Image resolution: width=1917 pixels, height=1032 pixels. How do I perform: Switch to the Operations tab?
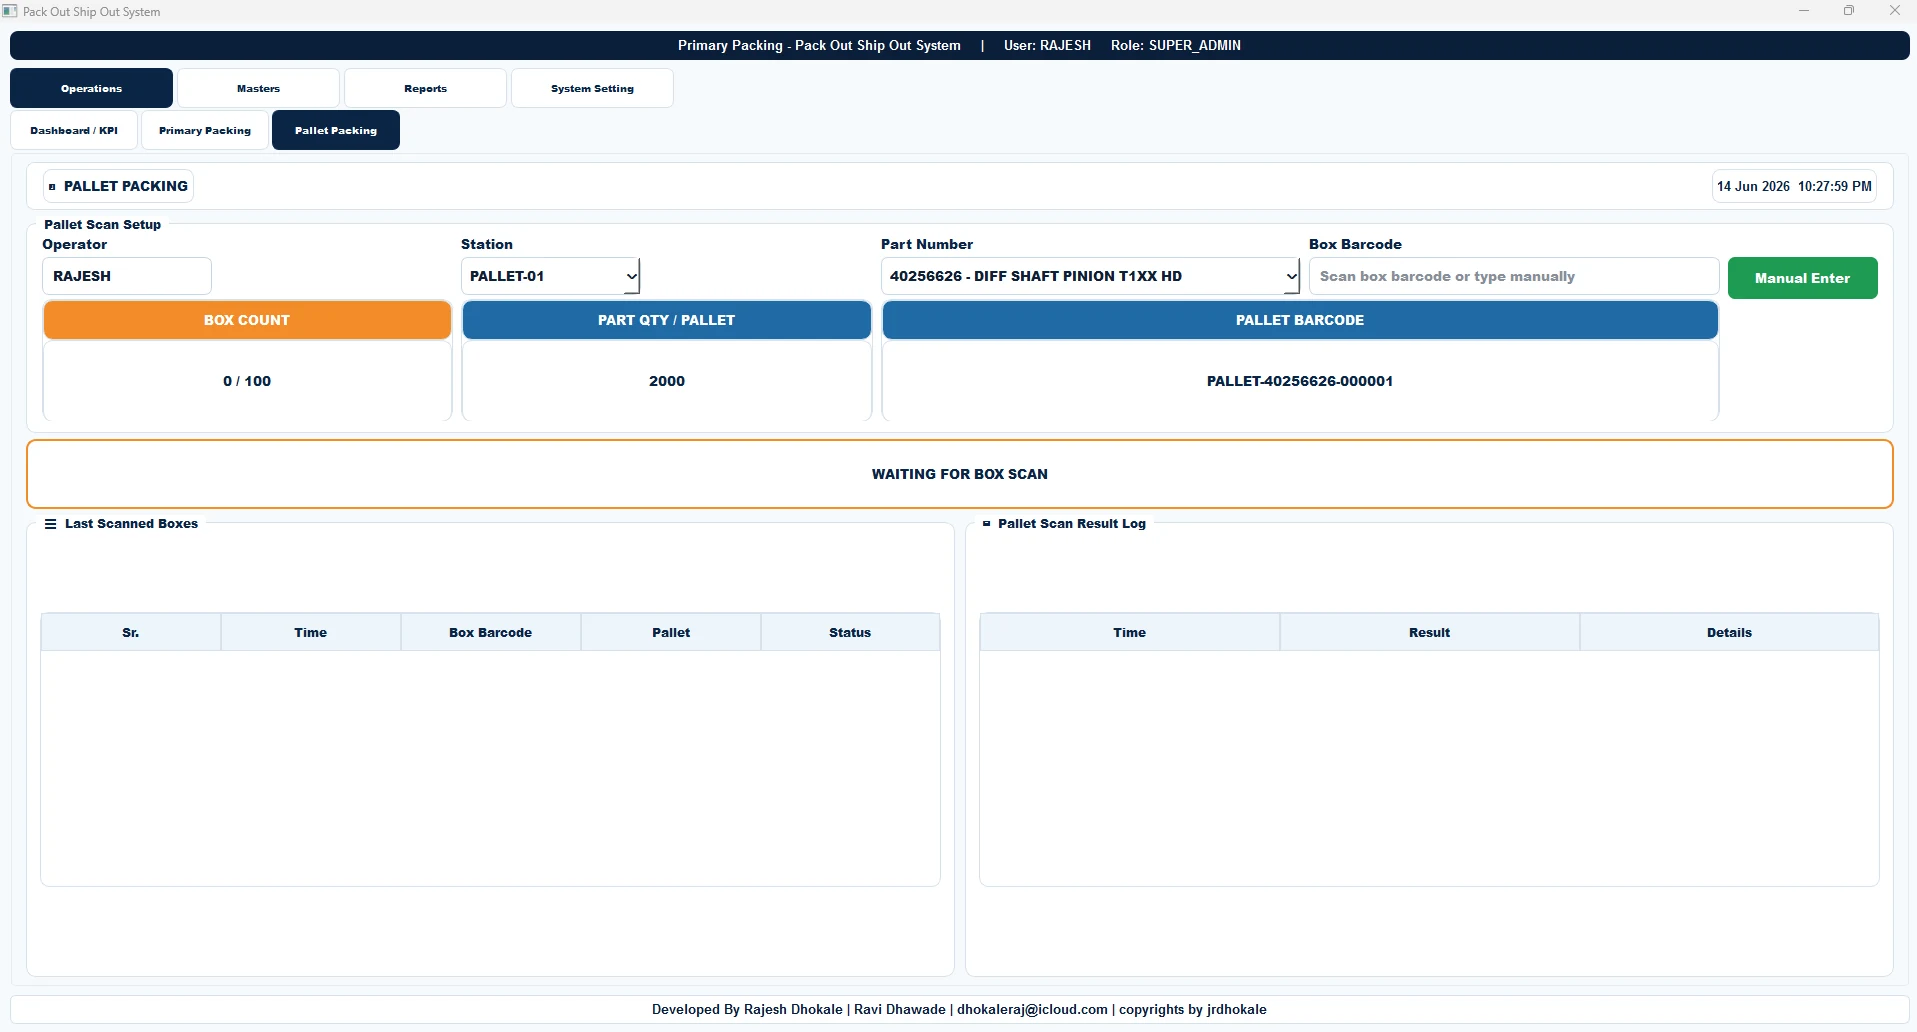[91, 88]
